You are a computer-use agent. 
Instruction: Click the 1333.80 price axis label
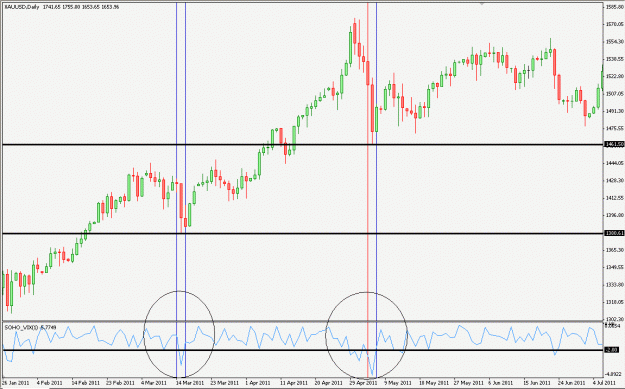pyautogui.click(x=615, y=285)
